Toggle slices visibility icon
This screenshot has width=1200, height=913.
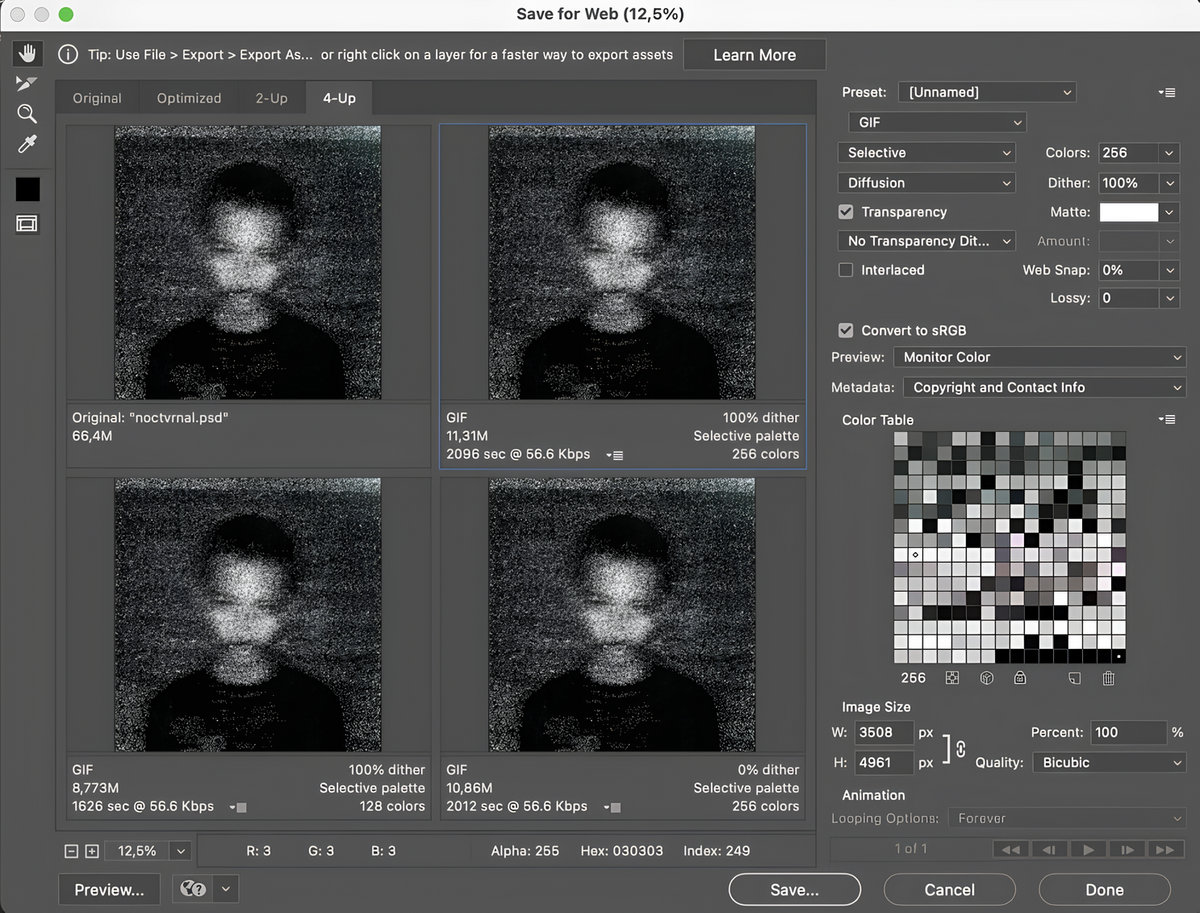27,223
